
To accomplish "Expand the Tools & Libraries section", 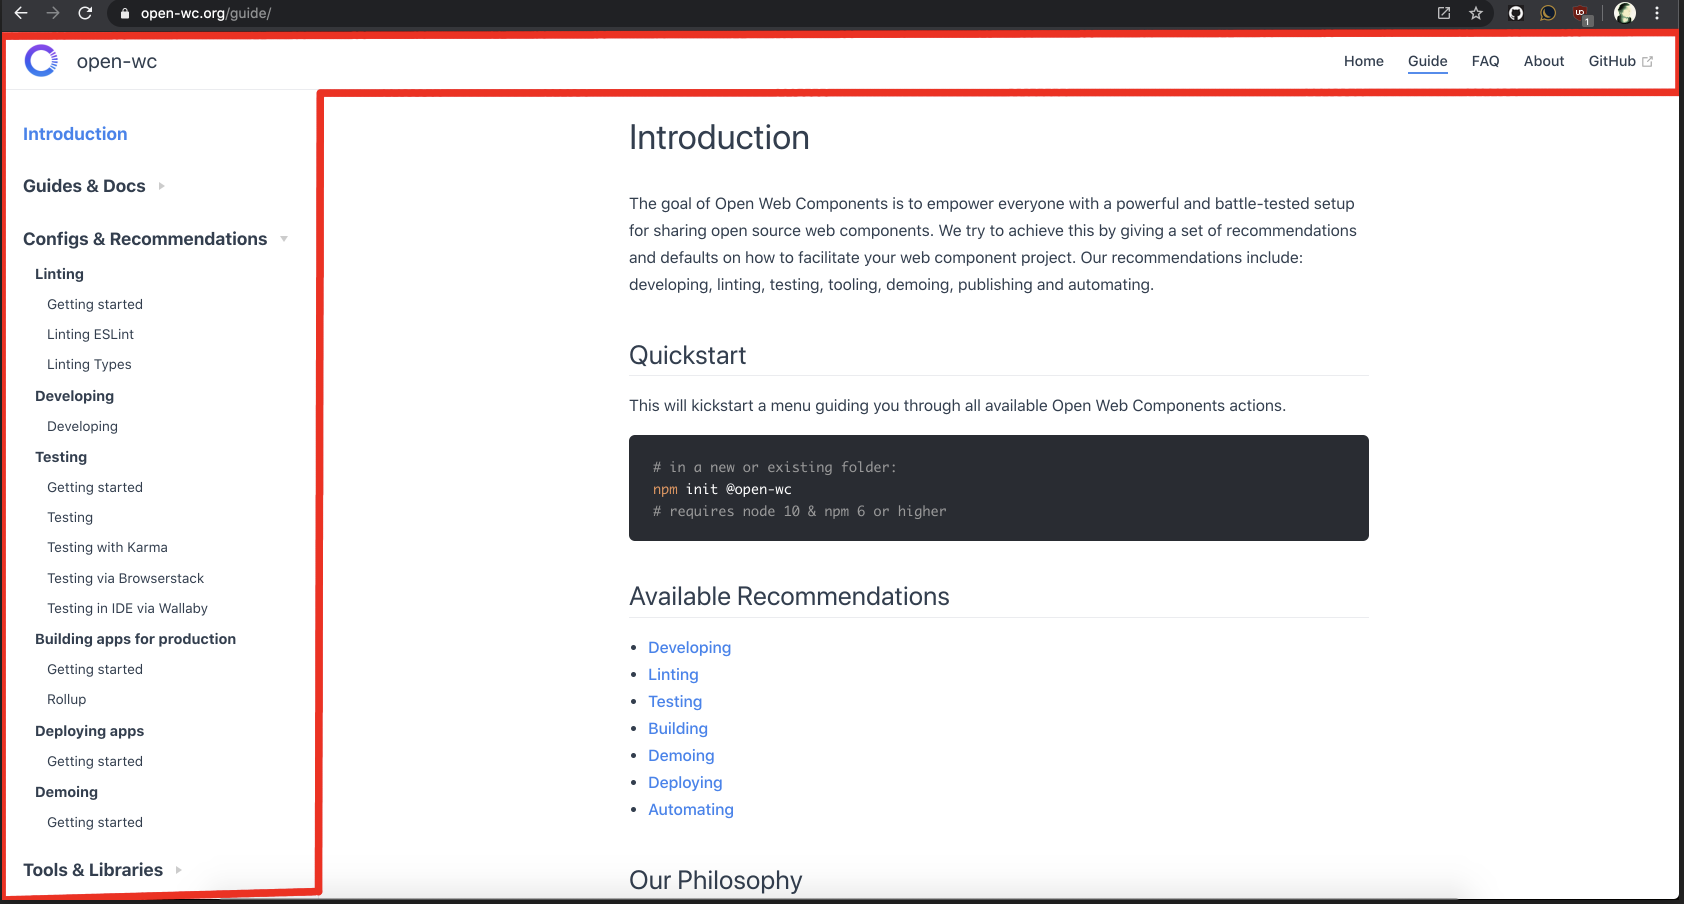I will tap(178, 870).
